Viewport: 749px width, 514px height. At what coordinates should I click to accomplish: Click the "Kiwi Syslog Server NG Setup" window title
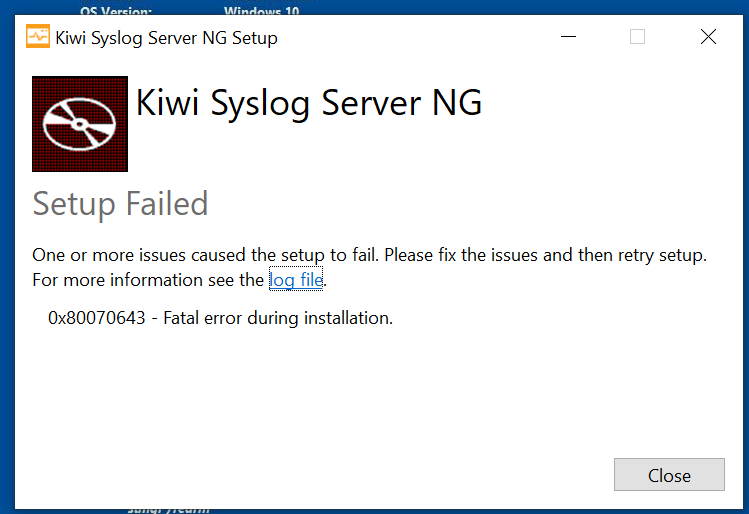pos(166,38)
